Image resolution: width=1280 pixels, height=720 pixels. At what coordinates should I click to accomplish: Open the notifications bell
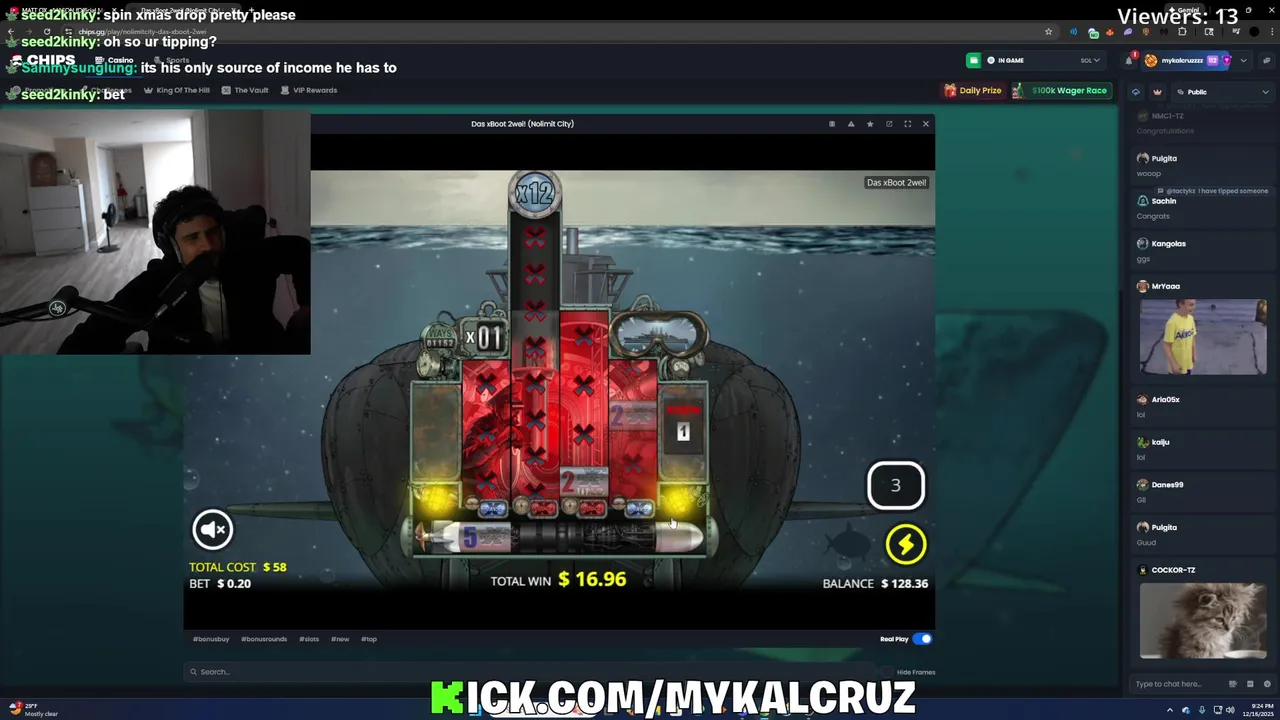pos(1129,60)
